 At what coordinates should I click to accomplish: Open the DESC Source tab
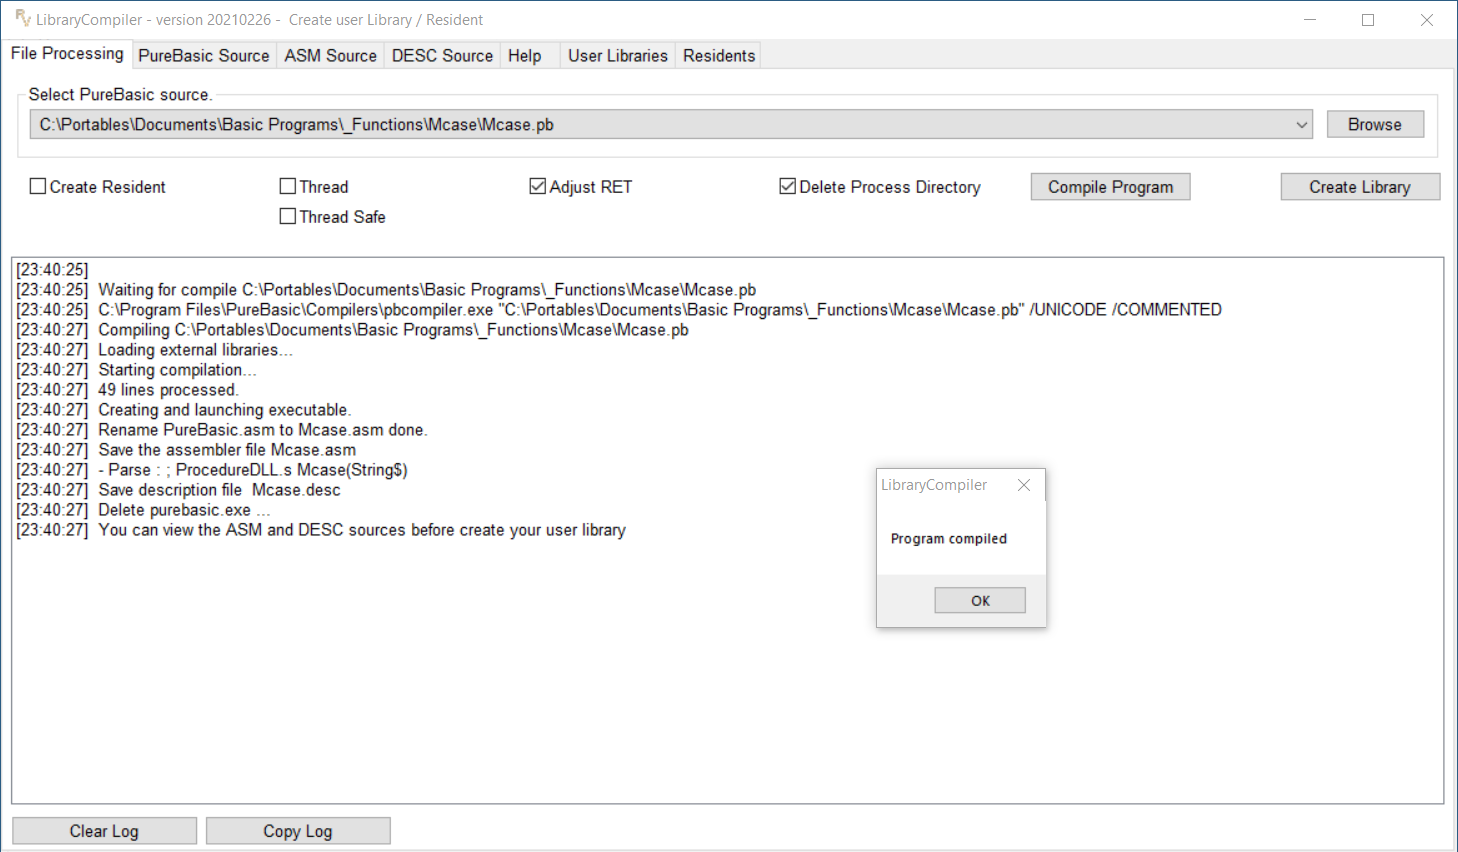(442, 56)
